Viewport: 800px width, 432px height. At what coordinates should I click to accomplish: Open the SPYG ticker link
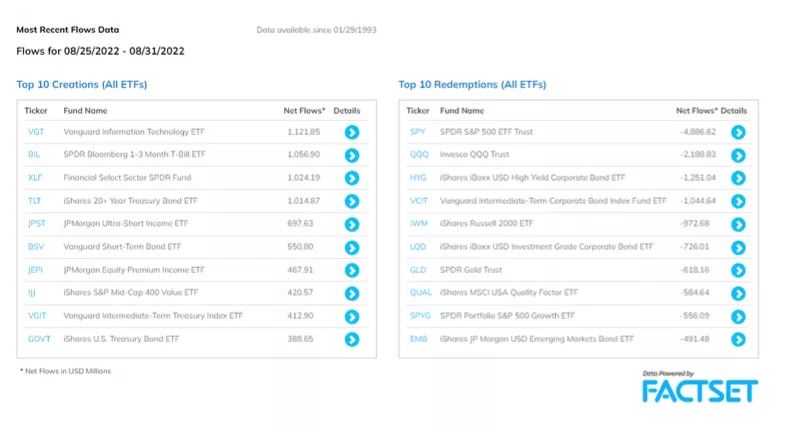point(420,316)
